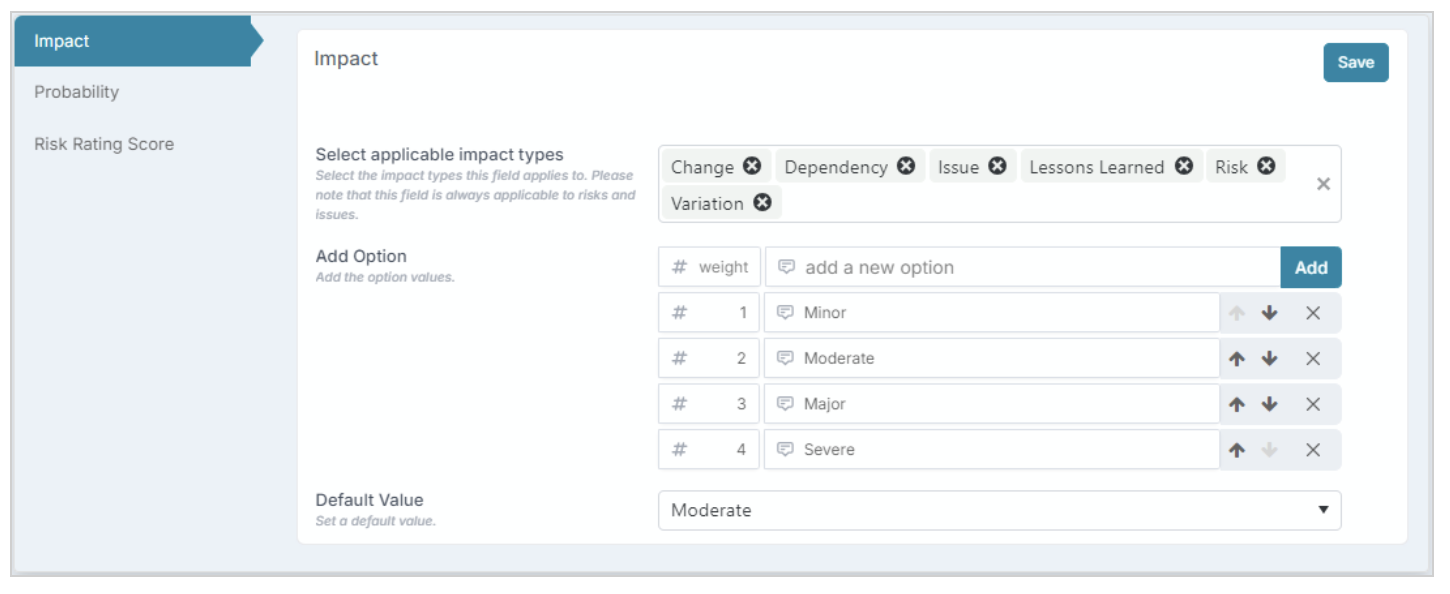Remove the Lessons Learned tag
This screenshot has width=1450, height=594.
pos(1184,167)
